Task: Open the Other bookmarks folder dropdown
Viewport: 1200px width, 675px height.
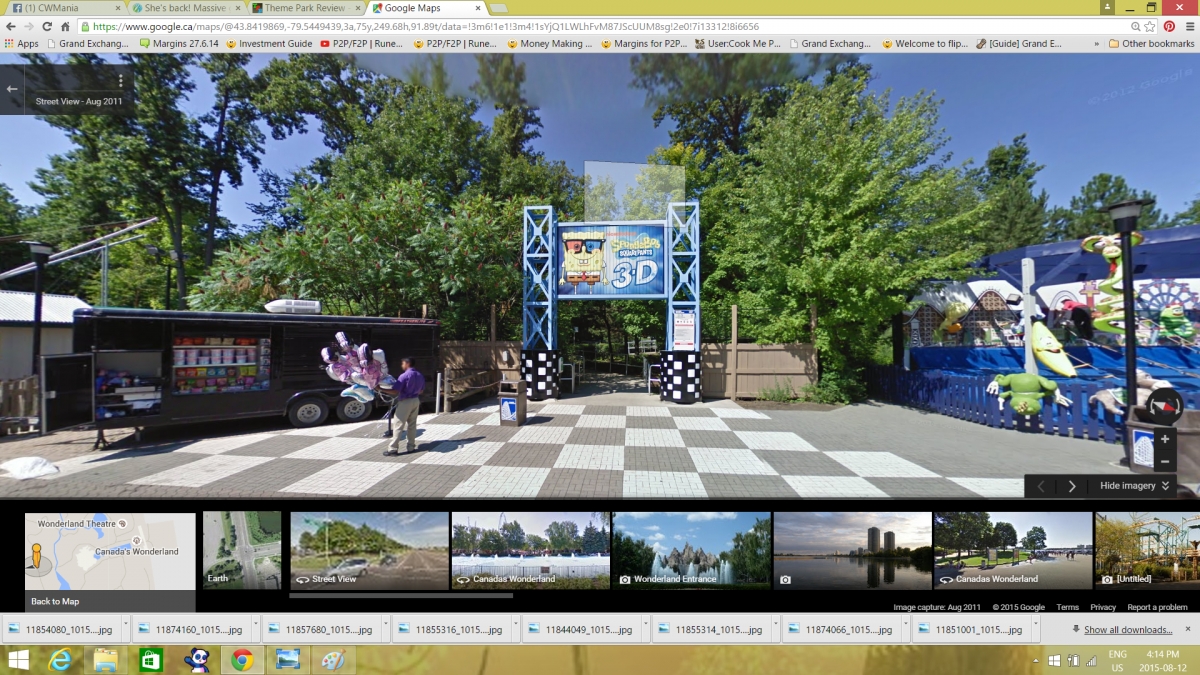Action: 1151,44
